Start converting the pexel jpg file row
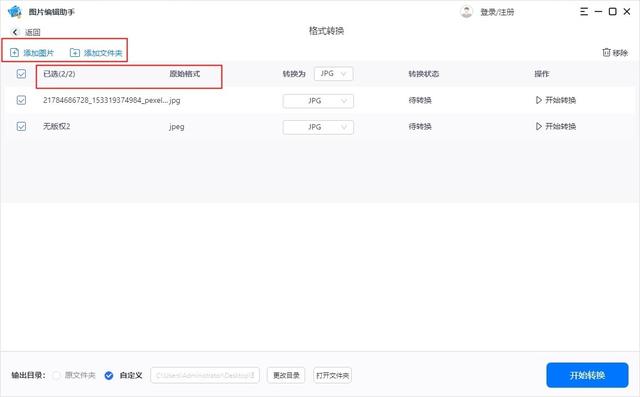640x397 pixels. (x=556, y=100)
